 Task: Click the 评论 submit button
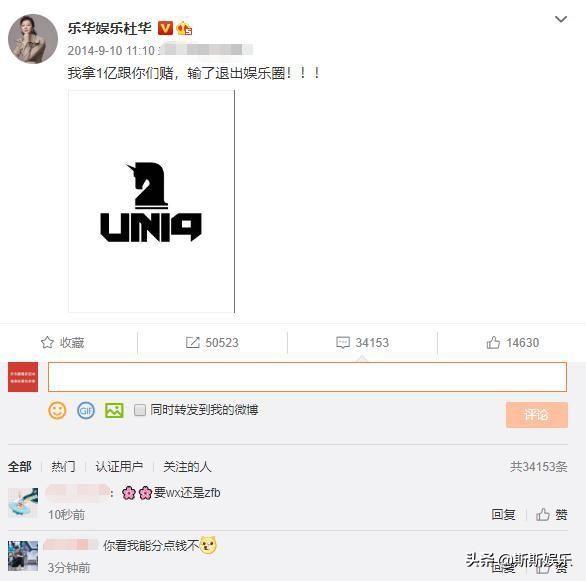click(537, 415)
